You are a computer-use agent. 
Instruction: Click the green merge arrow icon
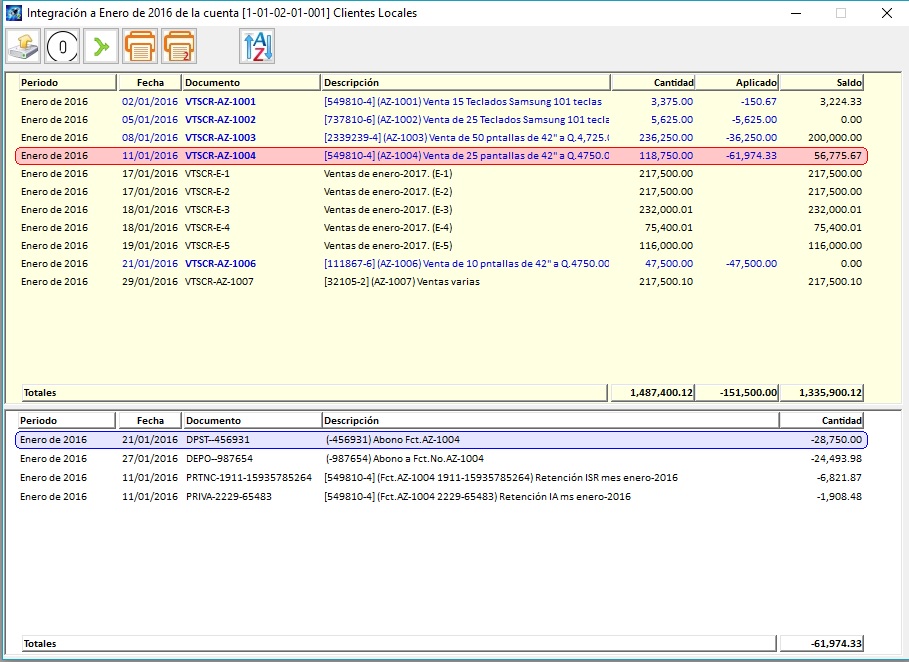[101, 47]
